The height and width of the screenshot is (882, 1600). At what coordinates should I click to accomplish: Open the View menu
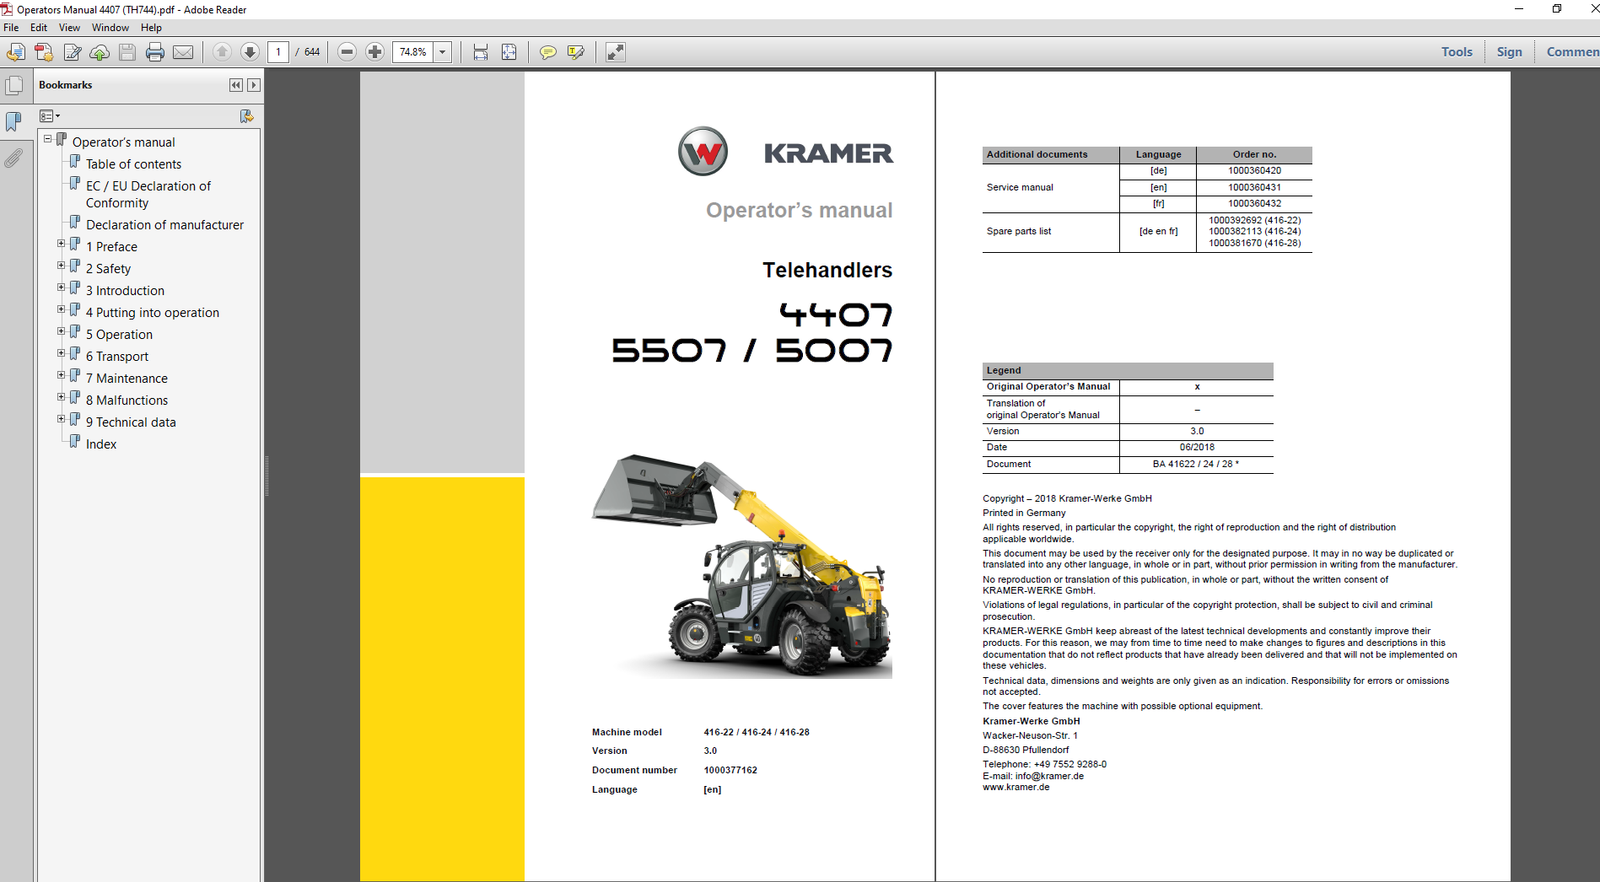(x=69, y=27)
